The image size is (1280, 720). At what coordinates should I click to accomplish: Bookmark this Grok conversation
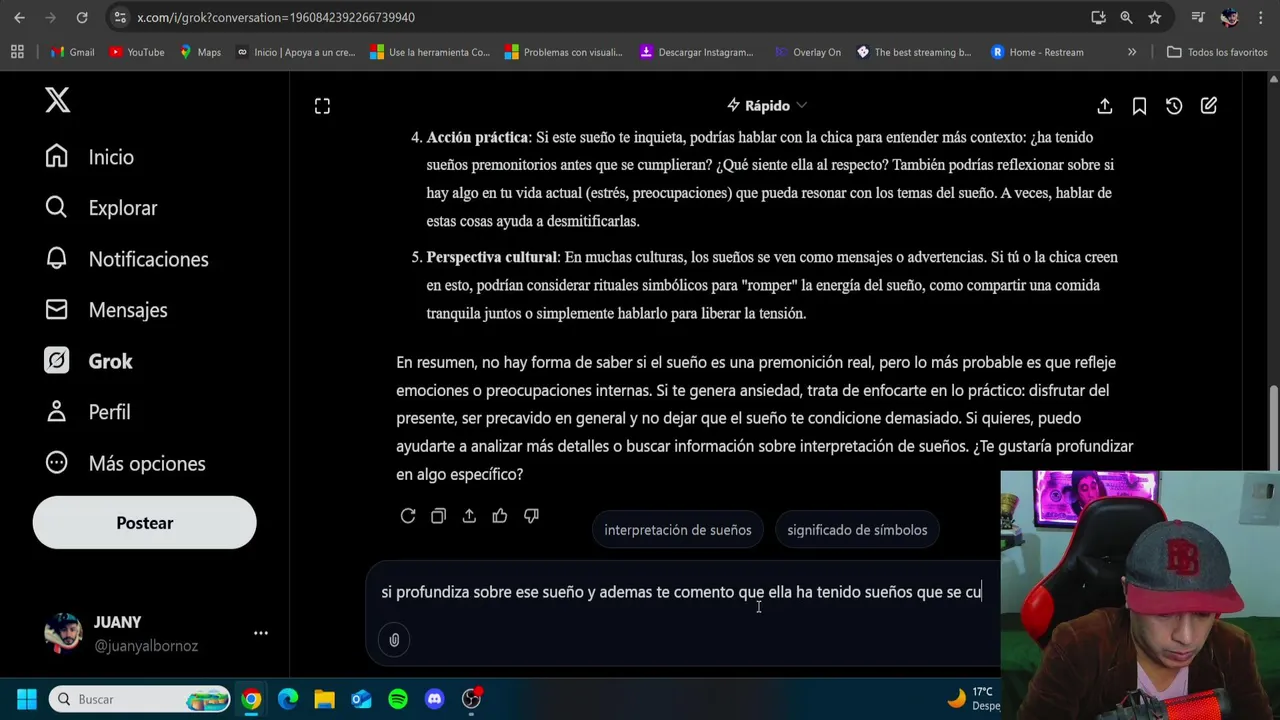point(1139,106)
